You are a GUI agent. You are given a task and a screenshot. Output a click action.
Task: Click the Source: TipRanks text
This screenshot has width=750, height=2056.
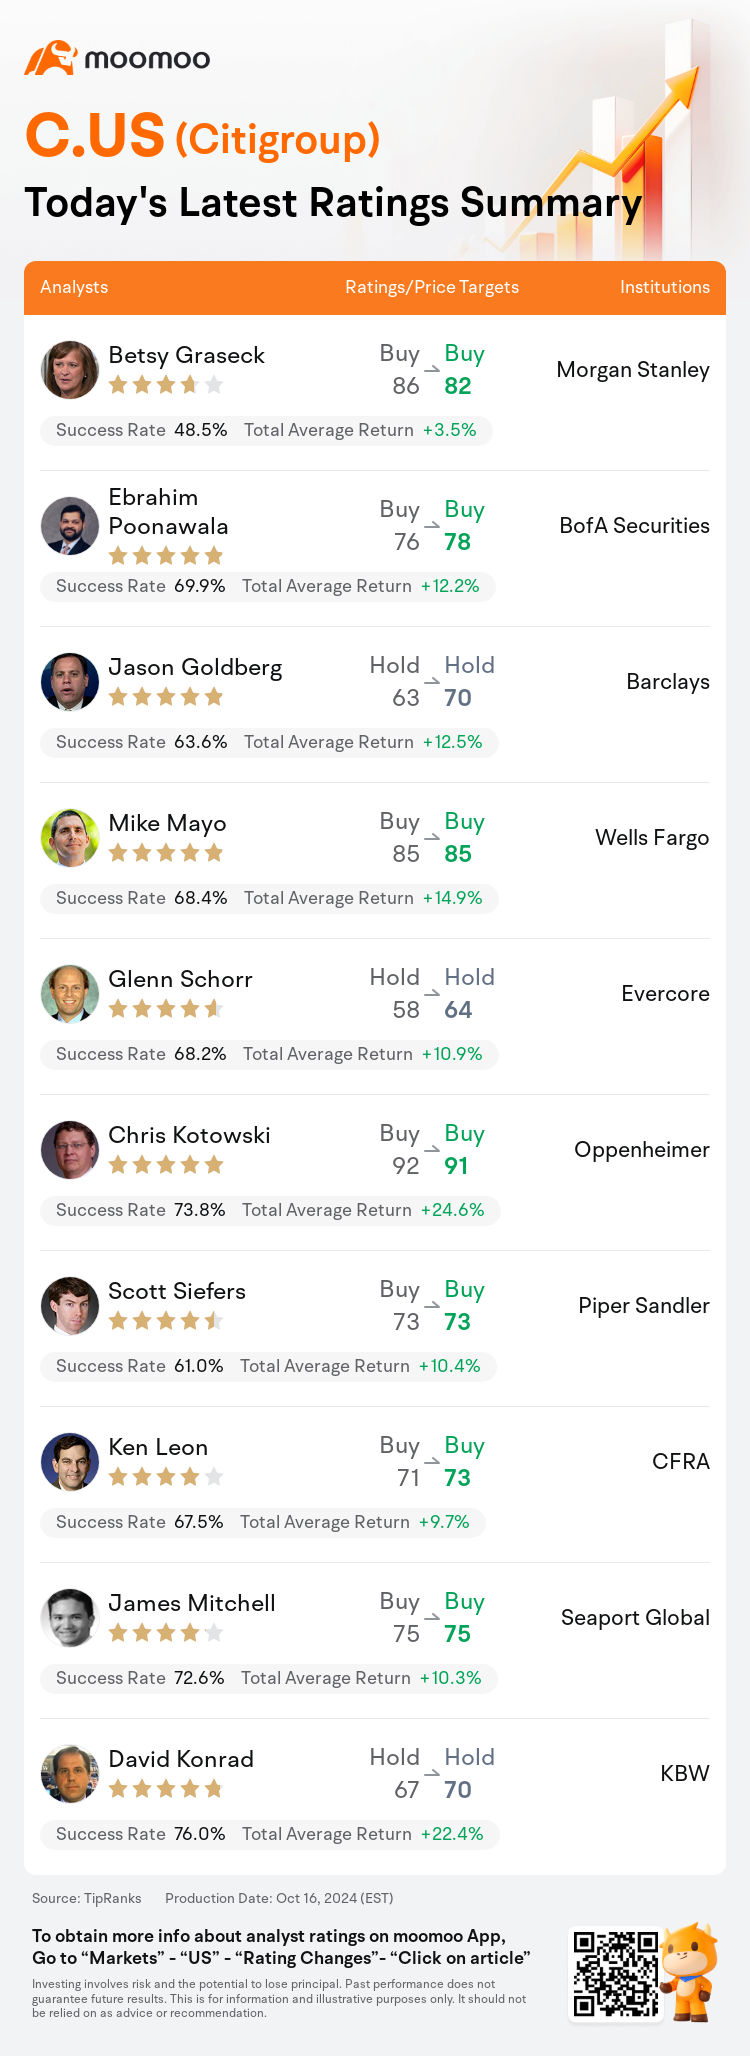[x=87, y=1898]
